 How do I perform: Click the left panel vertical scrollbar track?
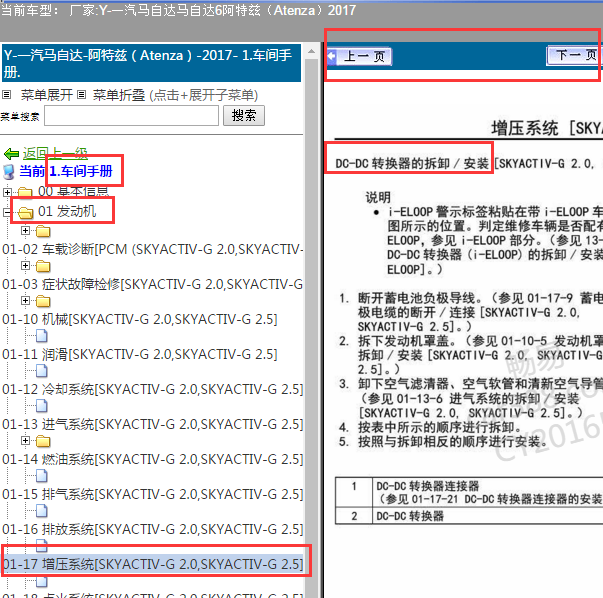pos(311,327)
